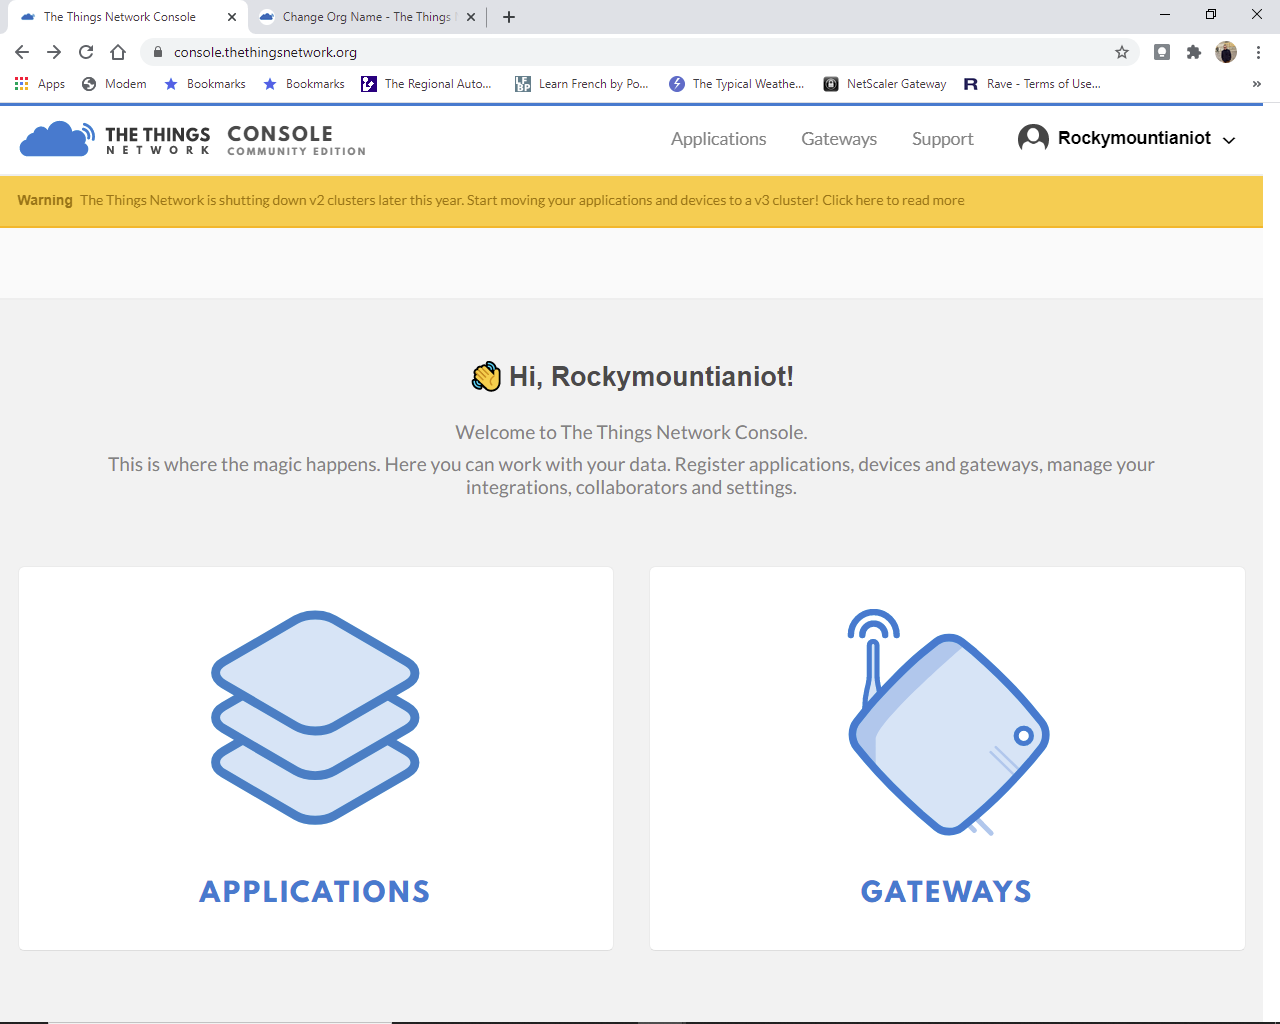Screen dimensions: 1280x1024
Task: Open the browser extensions puzzle icon
Action: [1193, 52]
